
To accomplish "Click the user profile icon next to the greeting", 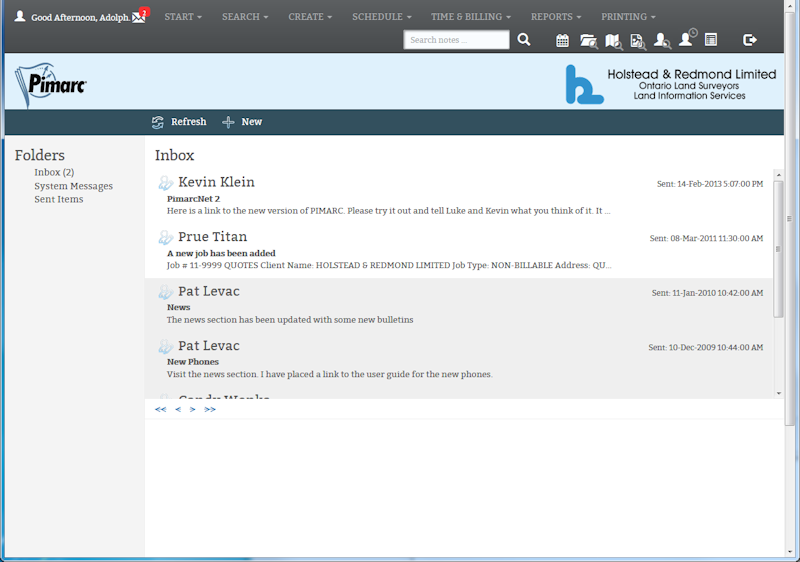I will [20, 16].
